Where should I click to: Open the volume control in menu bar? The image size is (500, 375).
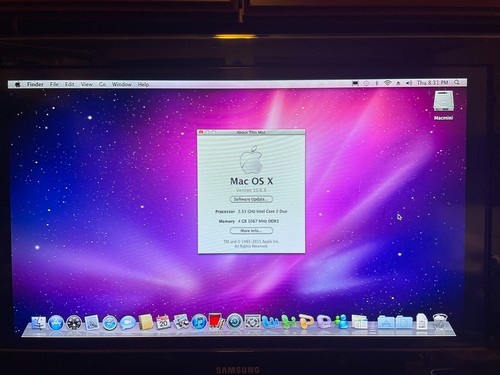click(x=409, y=83)
